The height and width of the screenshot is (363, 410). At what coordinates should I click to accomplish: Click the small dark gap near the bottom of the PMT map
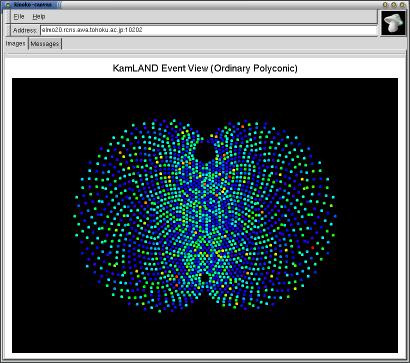[204, 277]
